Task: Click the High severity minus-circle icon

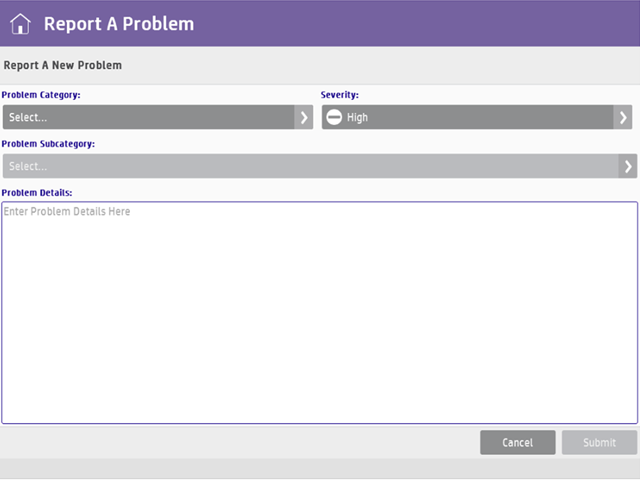Action: click(x=334, y=117)
